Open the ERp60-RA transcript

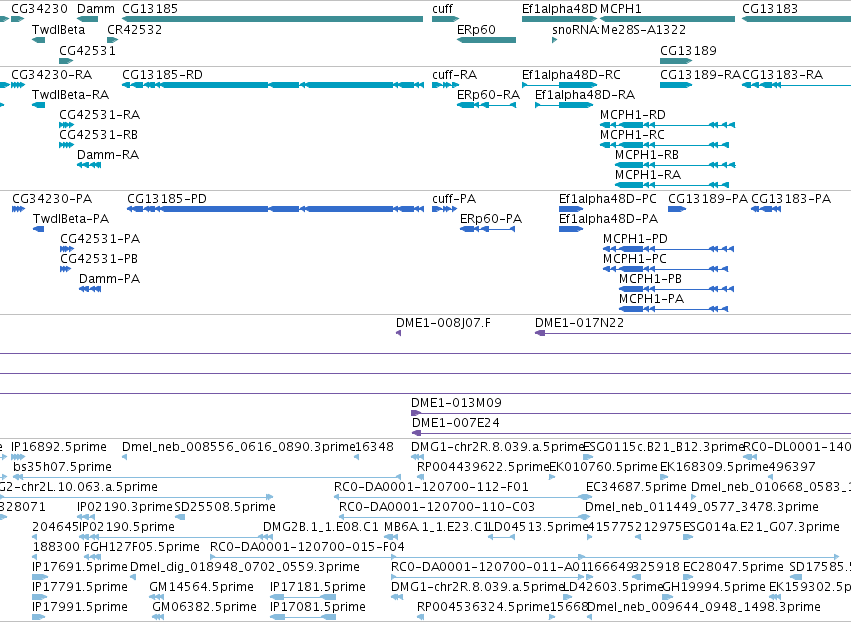pyautogui.click(x=486, y=105)
